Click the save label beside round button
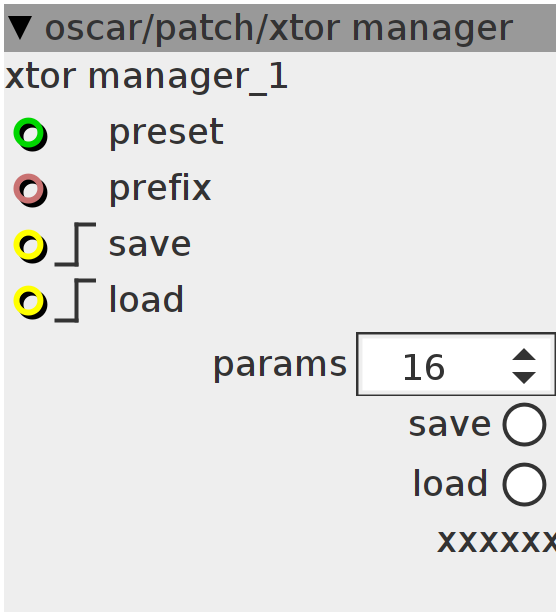 450,424
